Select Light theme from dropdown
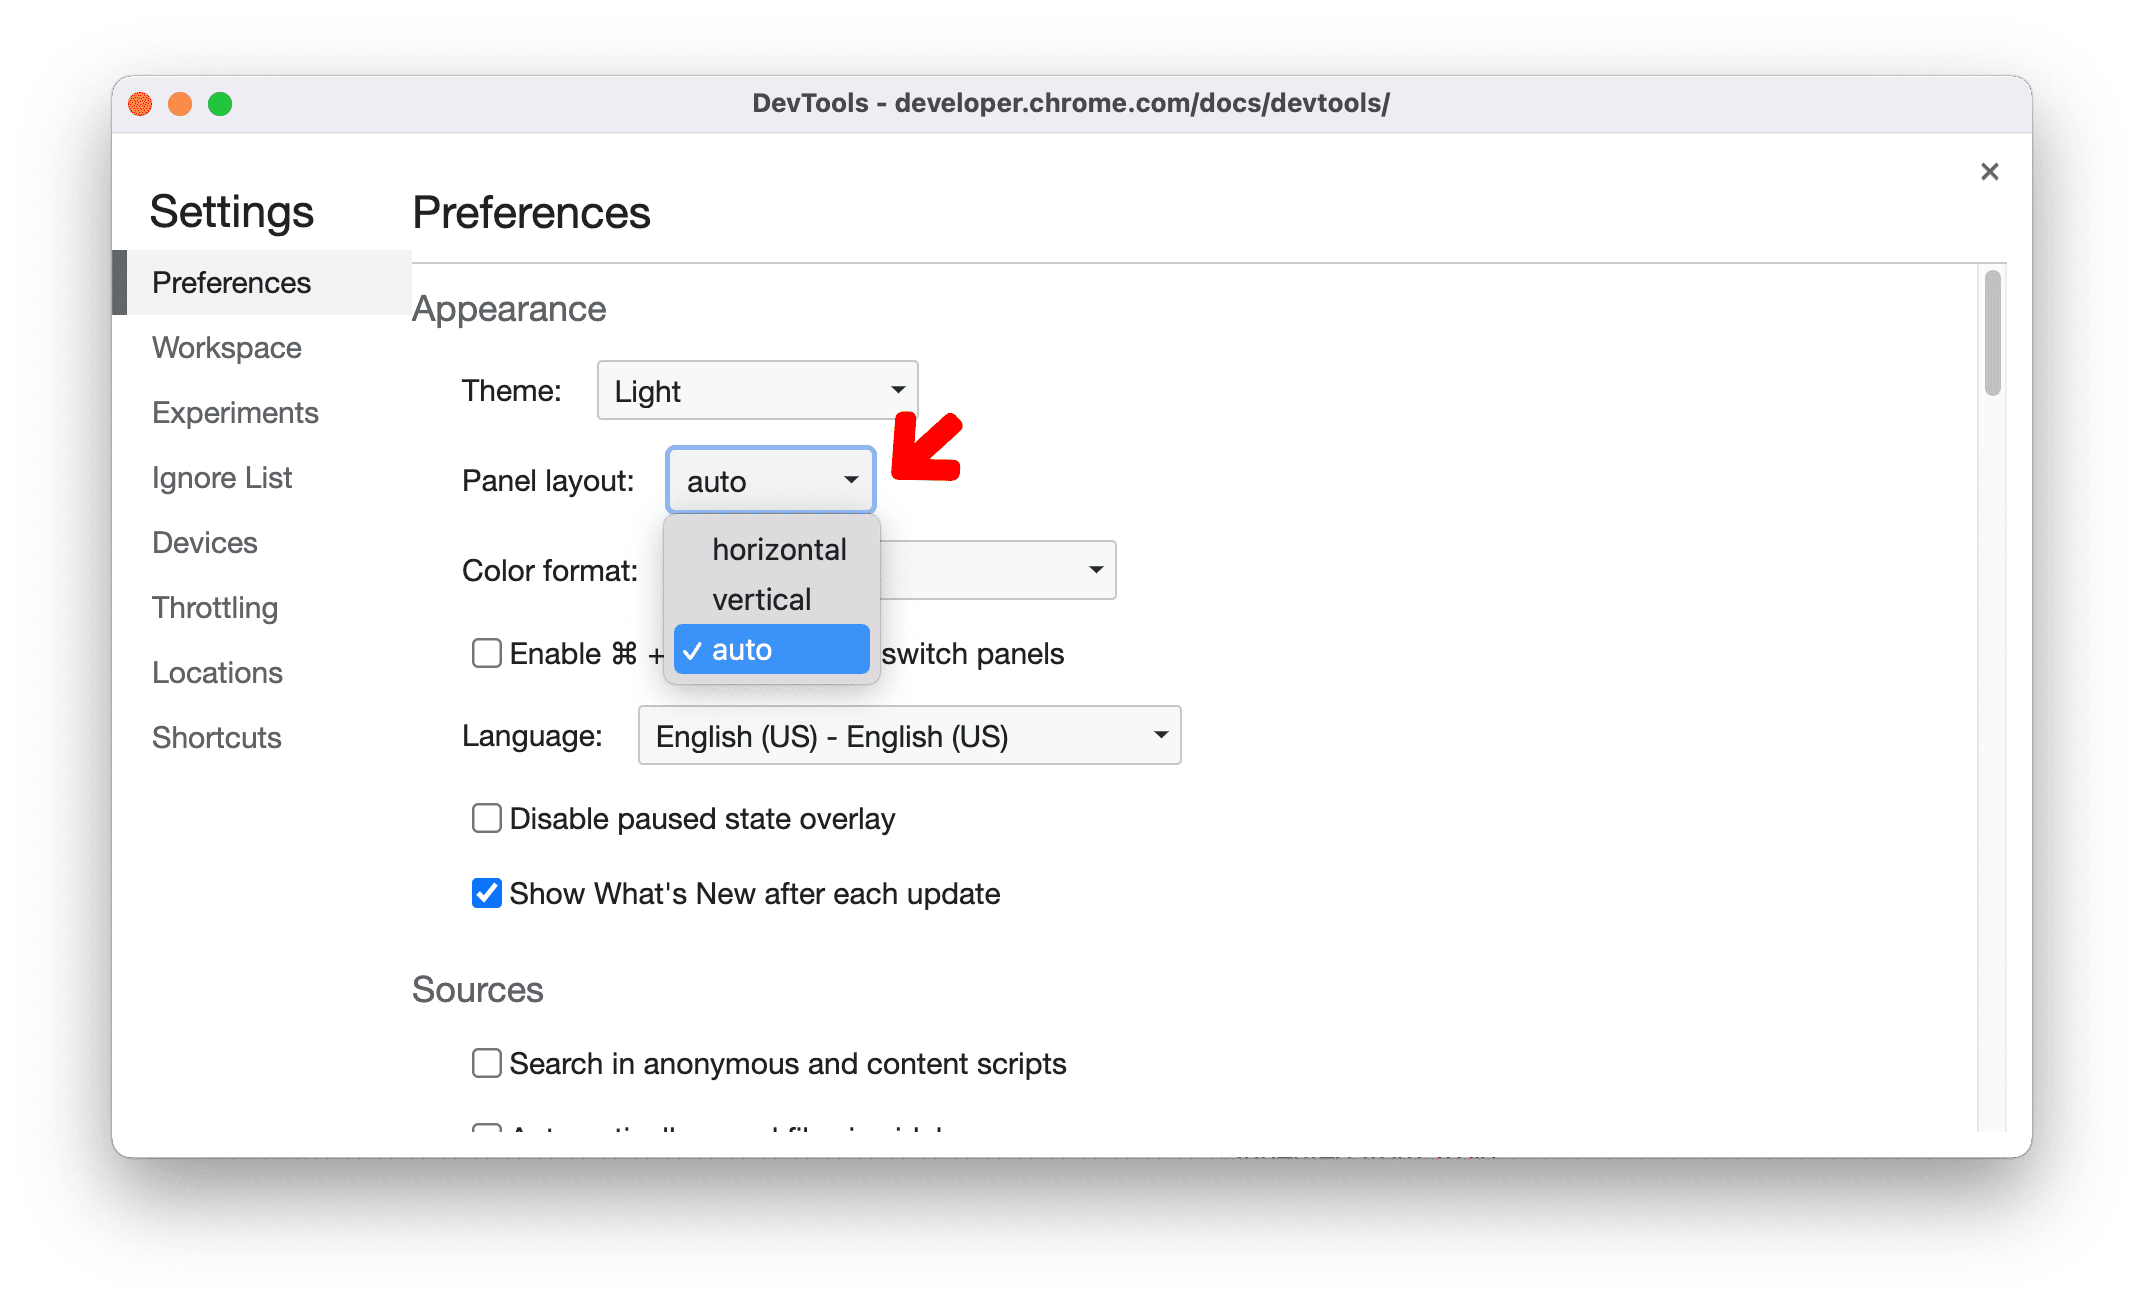Screen dimensions: 2144x1306 click(x=755, y=389)
